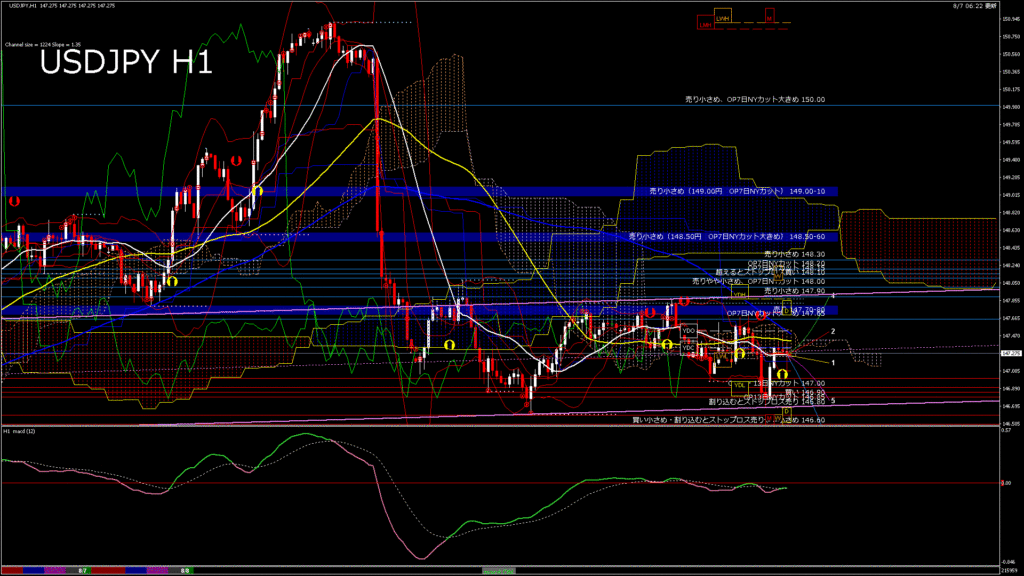Click the 13日NYカット 147.00 level label
The width and height of the screenshot is (1024, 576).
tap(790, 383)
